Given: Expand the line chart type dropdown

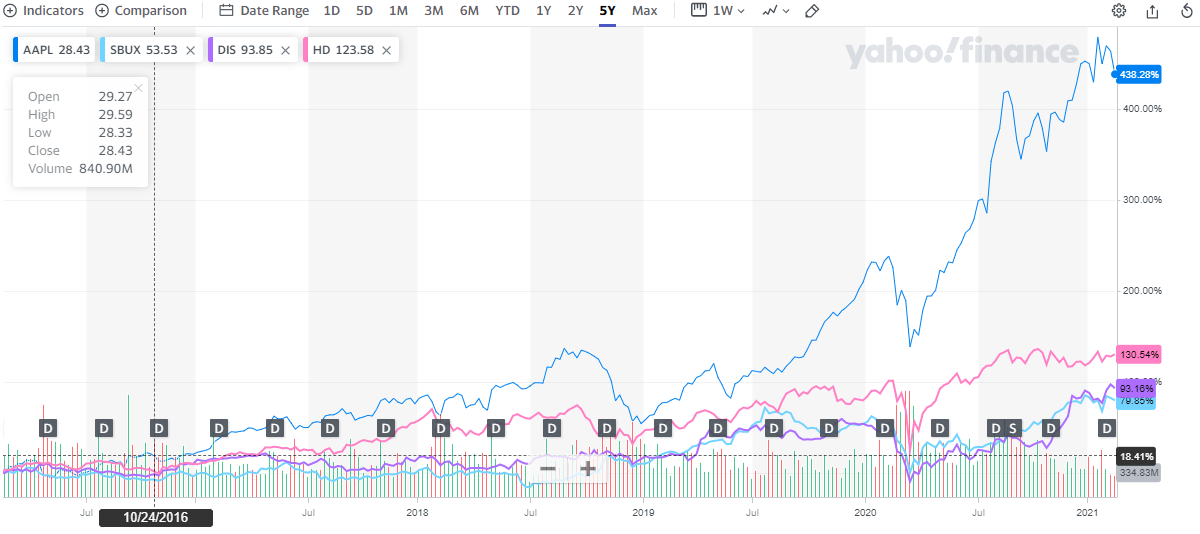Looking at the screenshot, I should 775,11.
